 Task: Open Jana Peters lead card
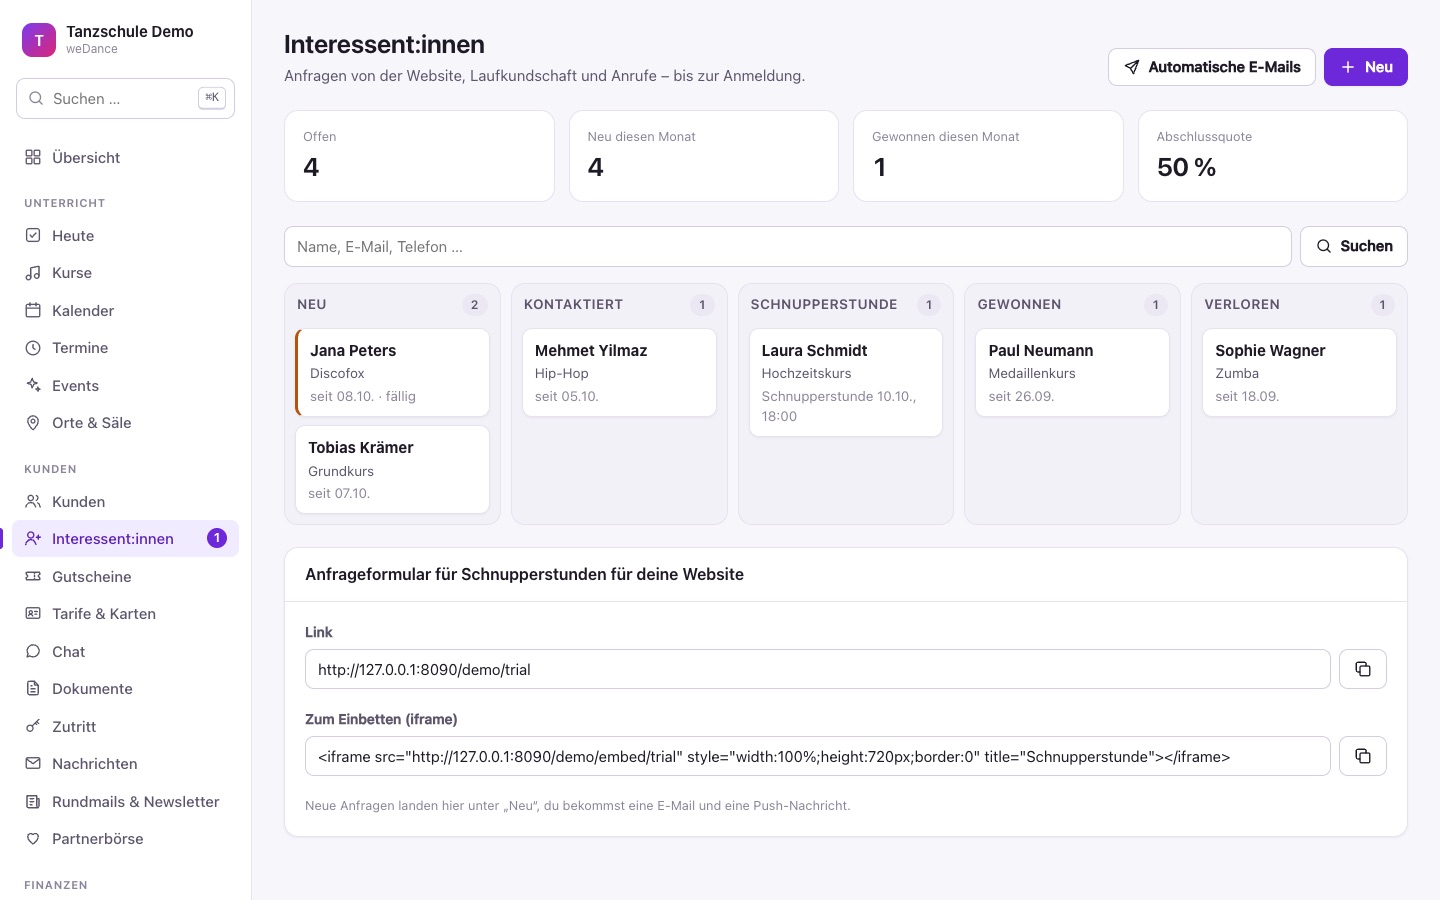392,372
